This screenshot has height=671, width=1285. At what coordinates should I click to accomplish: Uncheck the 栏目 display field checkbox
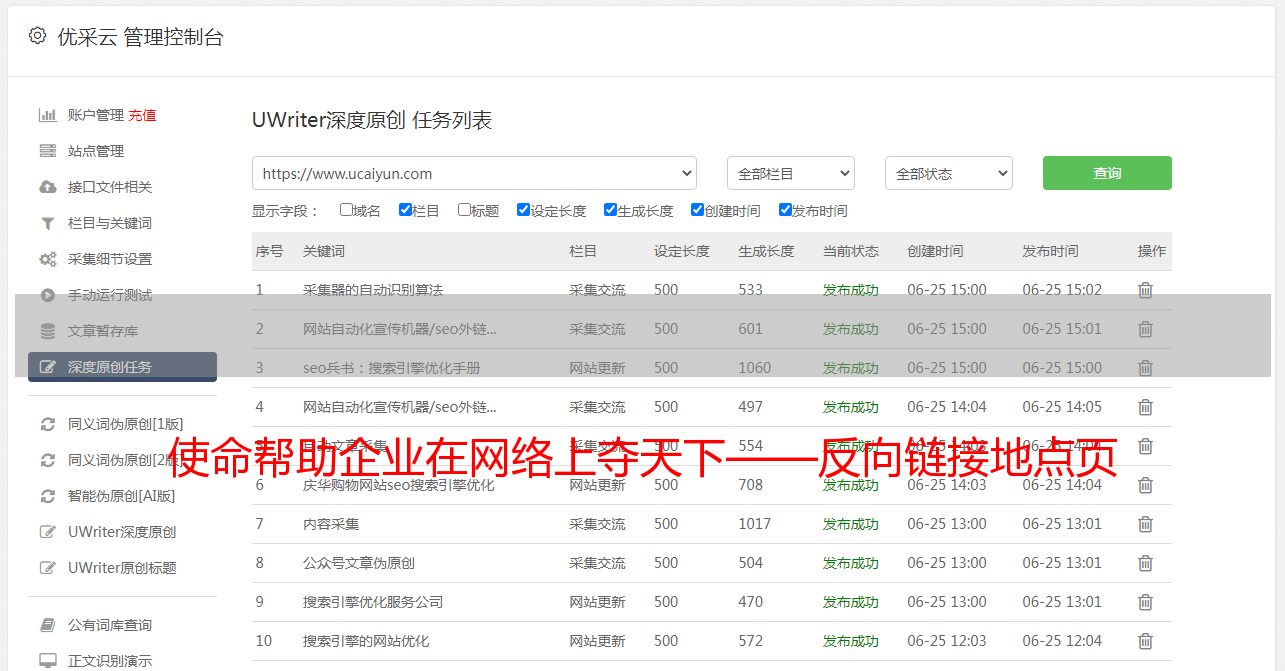(405, 210)
